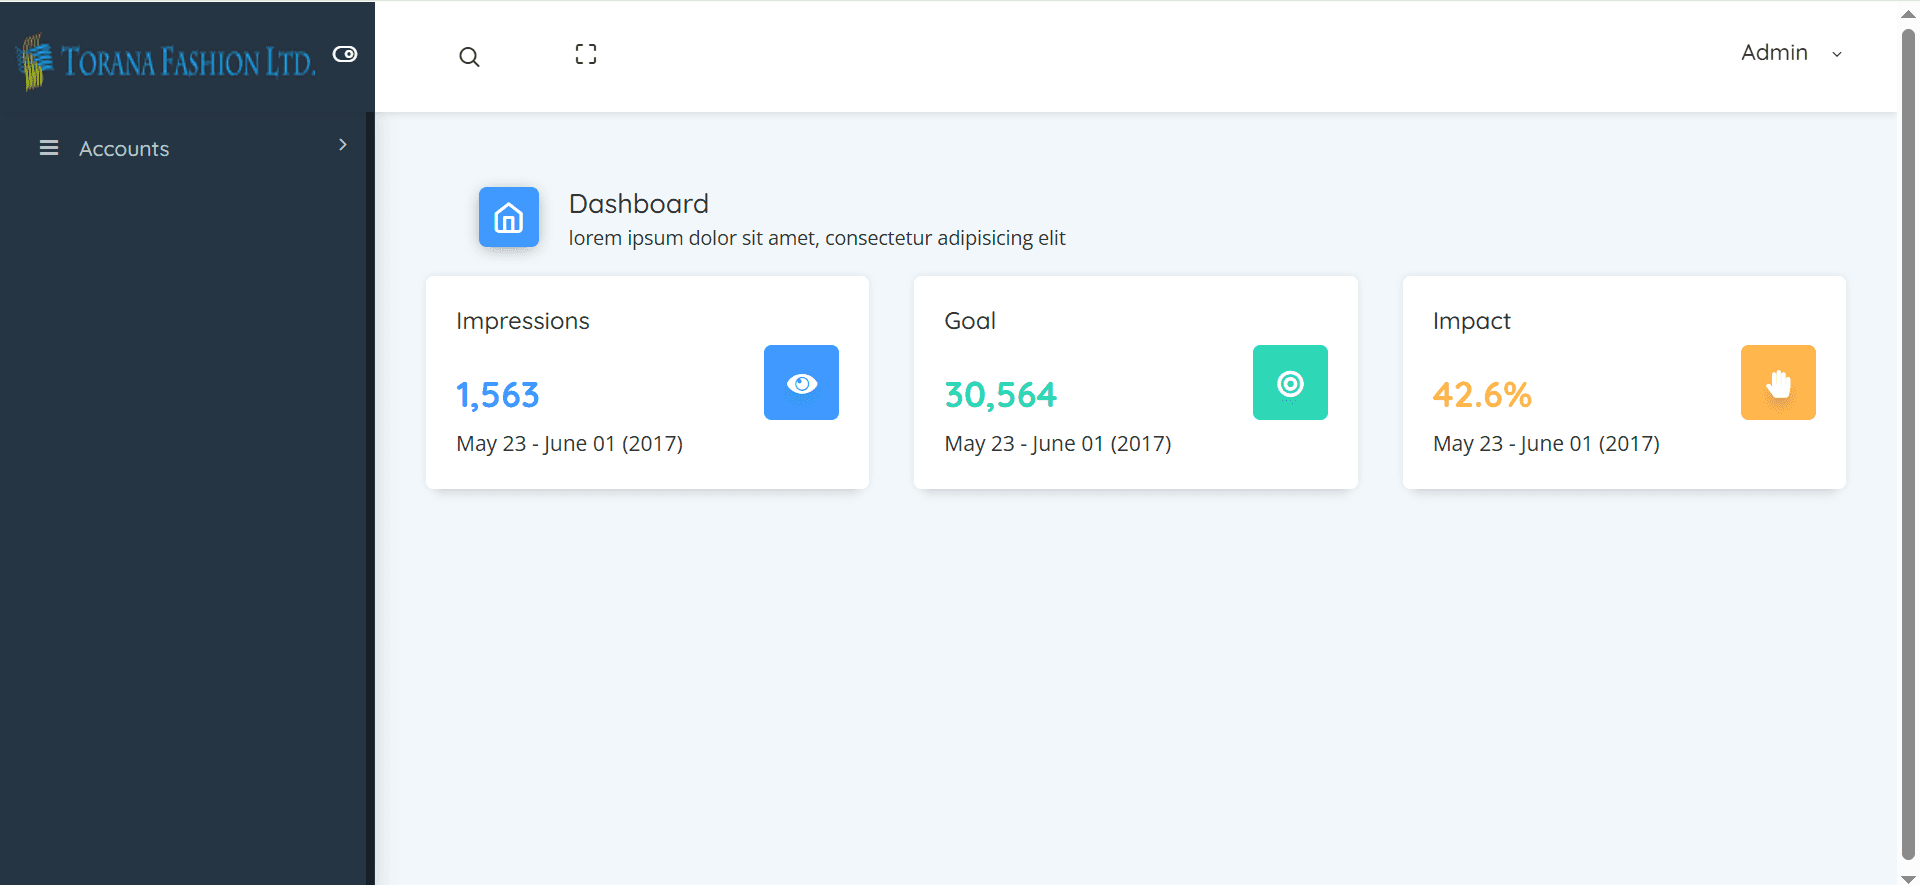The image size is (1920, 885).
Task: Enter fullscreen mode using the header icon
Action: [x=586, y=55]
